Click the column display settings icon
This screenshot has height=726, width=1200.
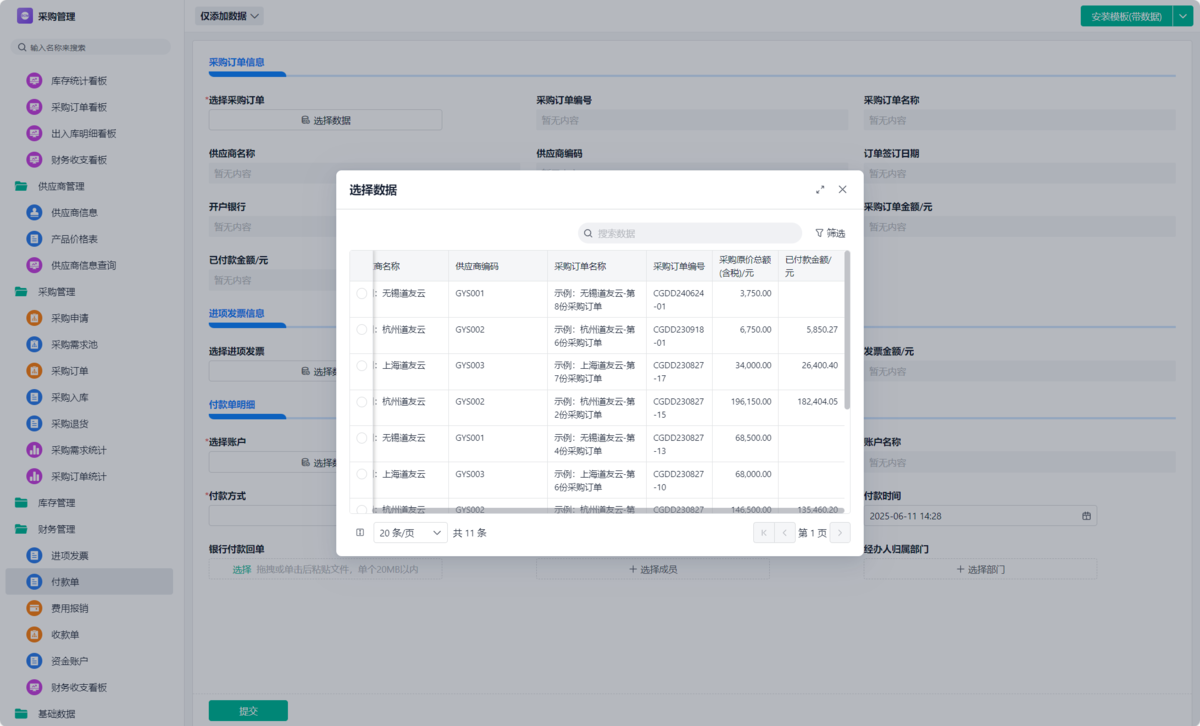[x=360, y=533]
